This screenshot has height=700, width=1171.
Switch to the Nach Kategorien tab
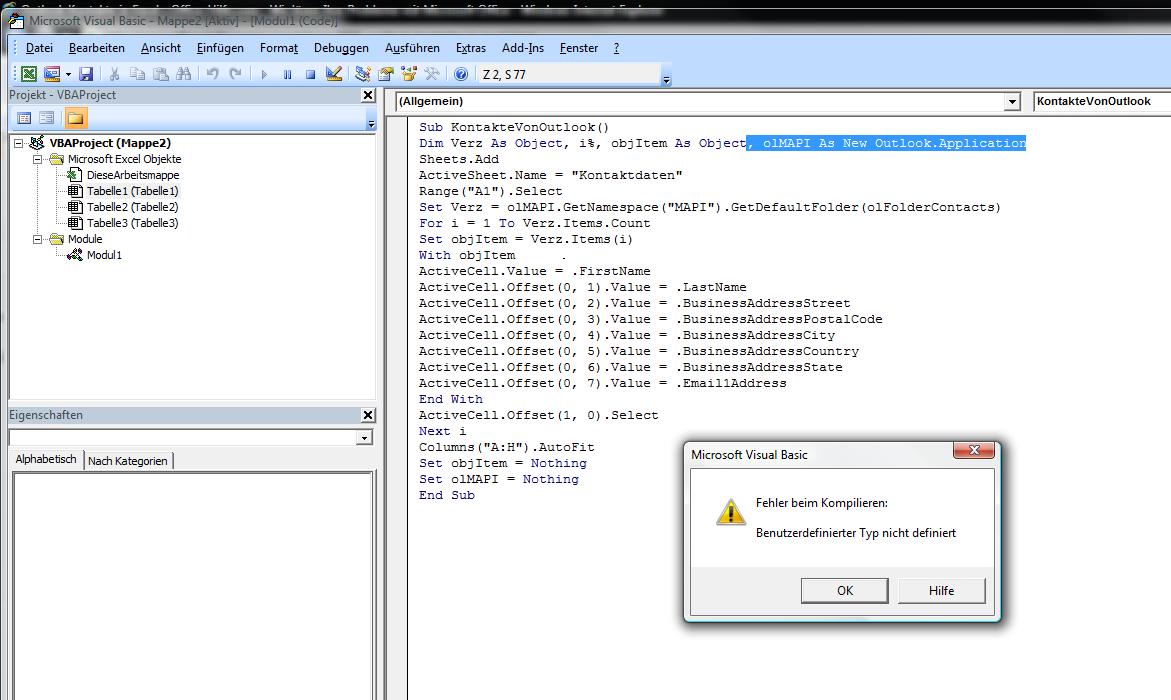tap(128, 461)
